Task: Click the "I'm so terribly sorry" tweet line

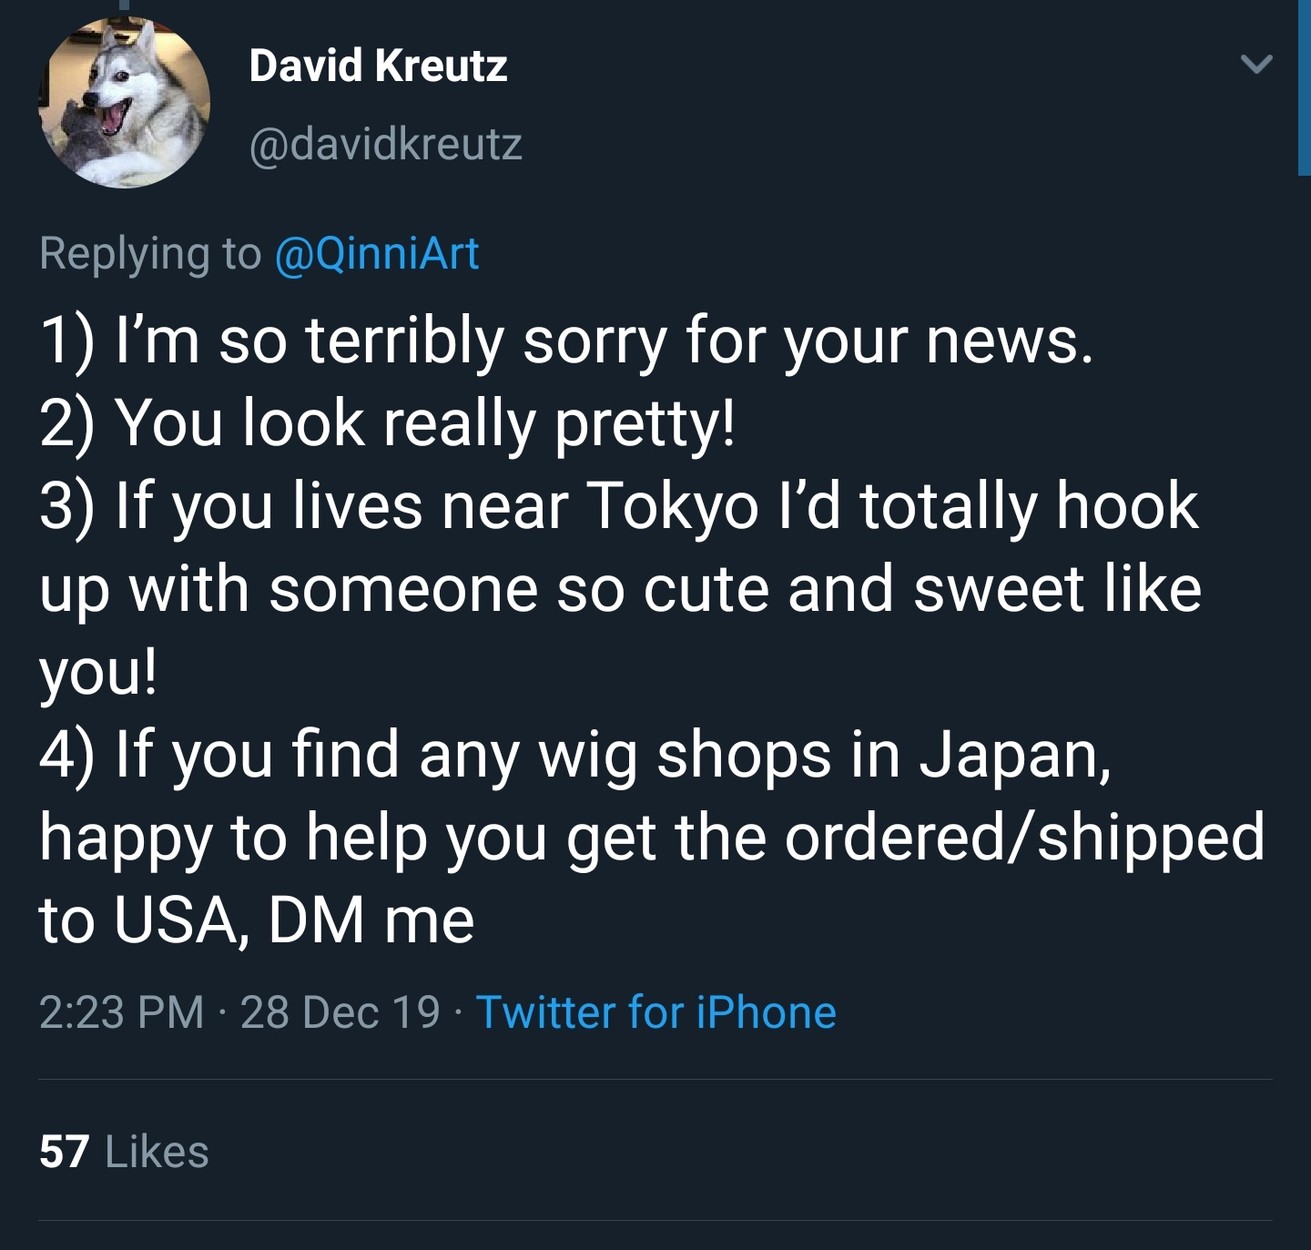Action: [566, 340]
